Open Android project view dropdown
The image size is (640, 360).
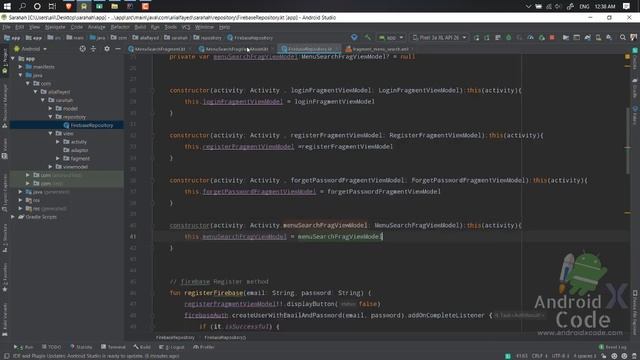click(31, 49)
